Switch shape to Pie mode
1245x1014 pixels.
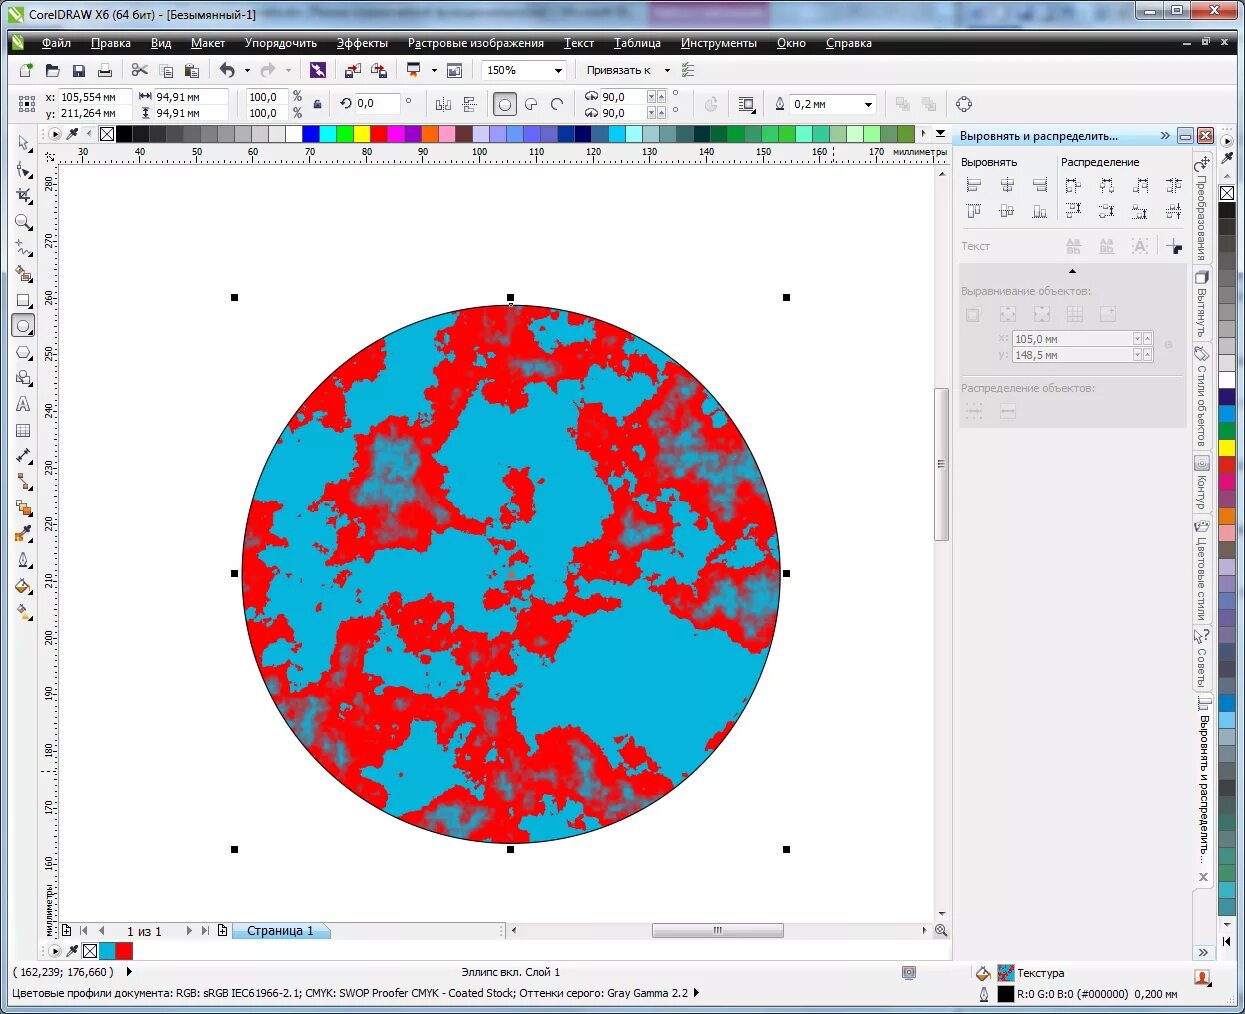tap(531, 104)
